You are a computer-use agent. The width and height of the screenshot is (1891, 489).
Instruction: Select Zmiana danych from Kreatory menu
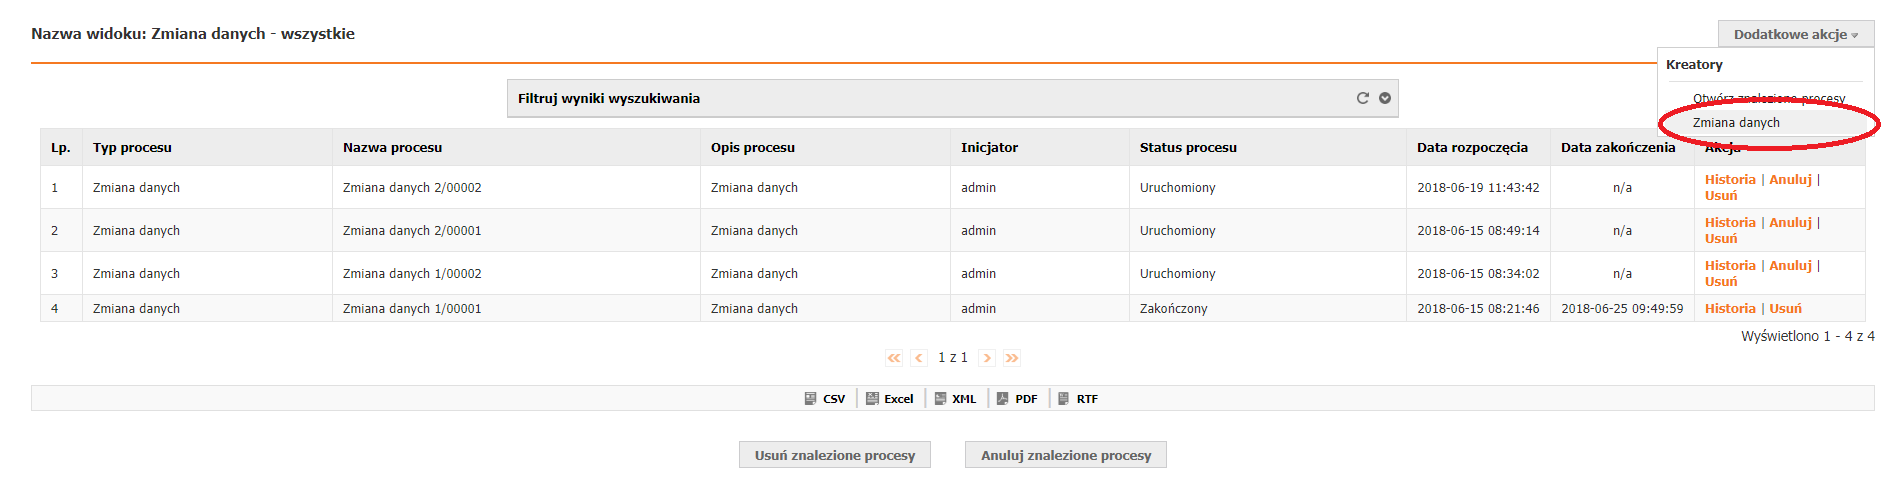tap(1736, 123)
